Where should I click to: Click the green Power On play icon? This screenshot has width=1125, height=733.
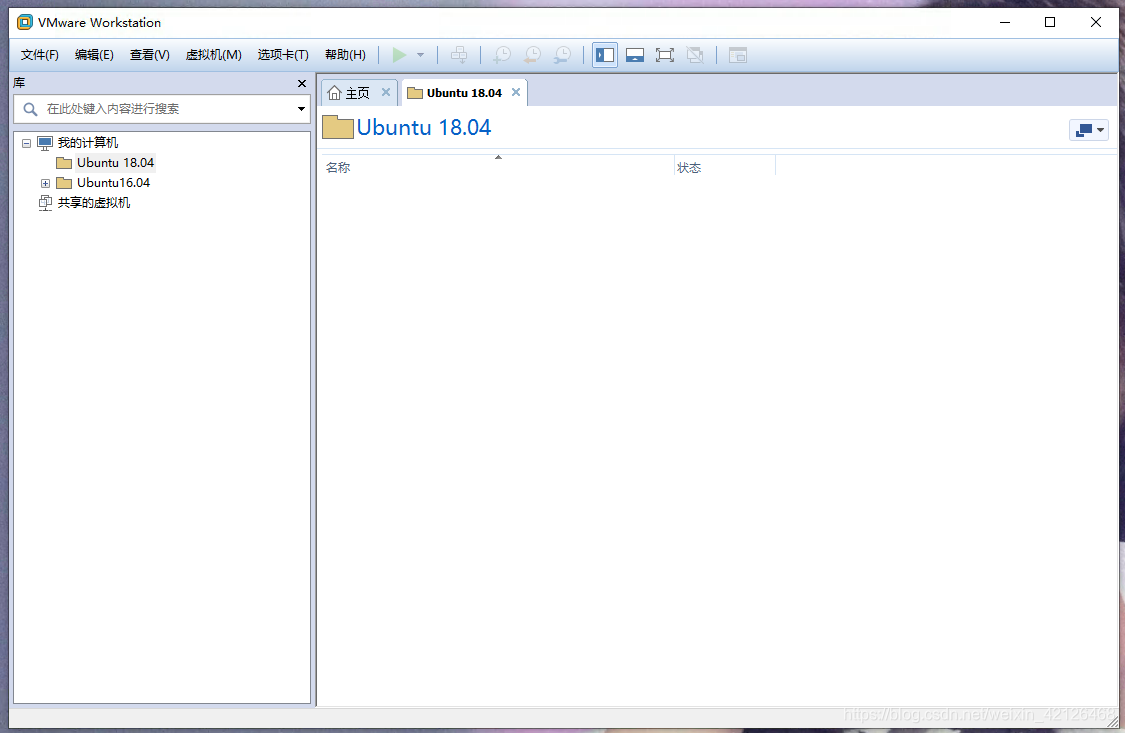[400, 55]
